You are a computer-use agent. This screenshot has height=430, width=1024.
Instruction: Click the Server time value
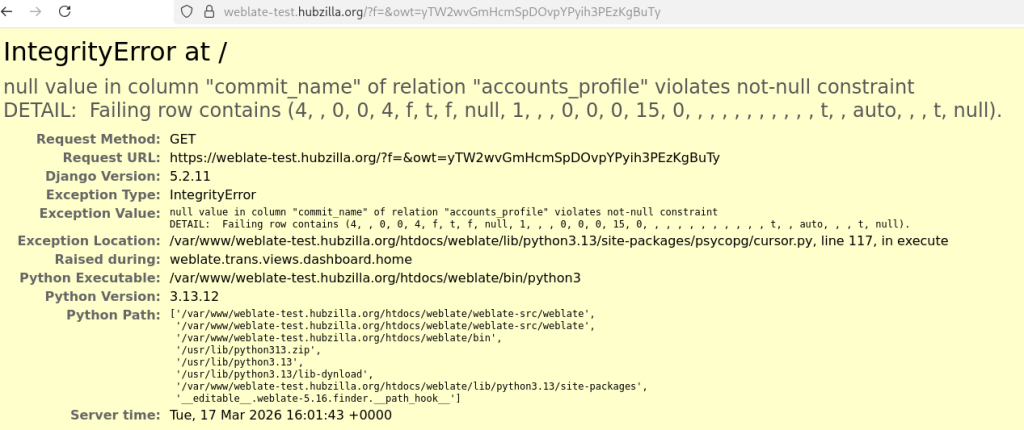280,415
